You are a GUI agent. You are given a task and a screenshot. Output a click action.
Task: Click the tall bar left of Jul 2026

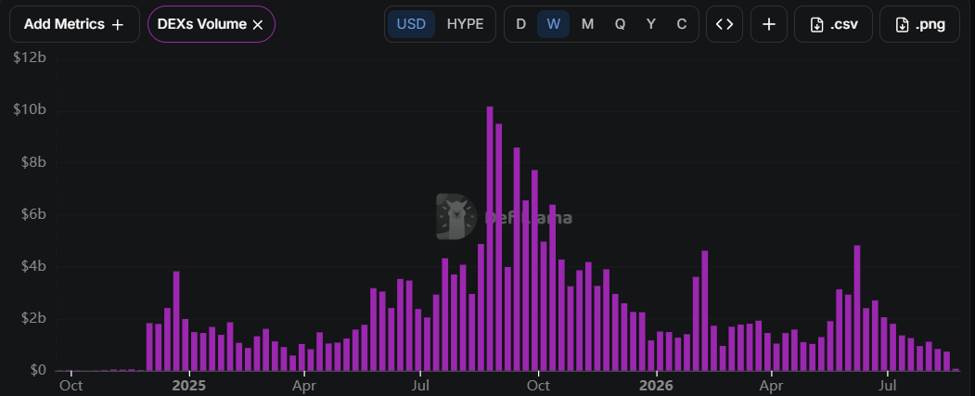[x=857, y=308]
